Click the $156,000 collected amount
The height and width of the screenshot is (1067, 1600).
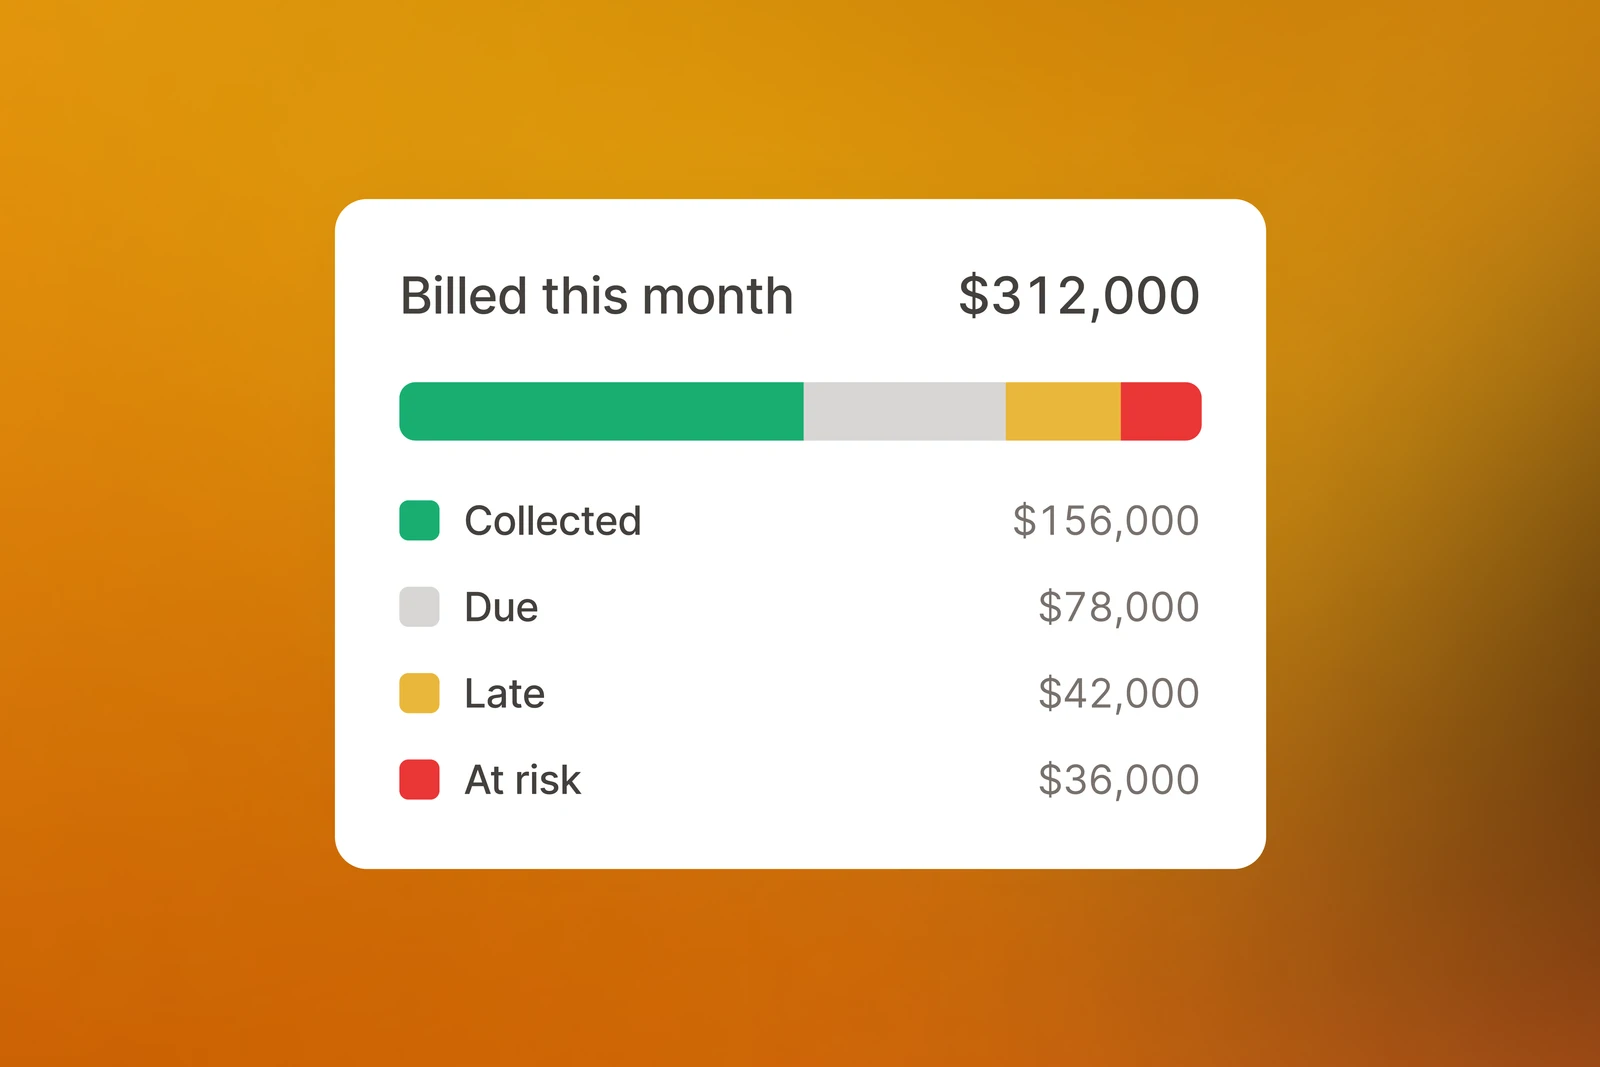(x=1106, y=521)
